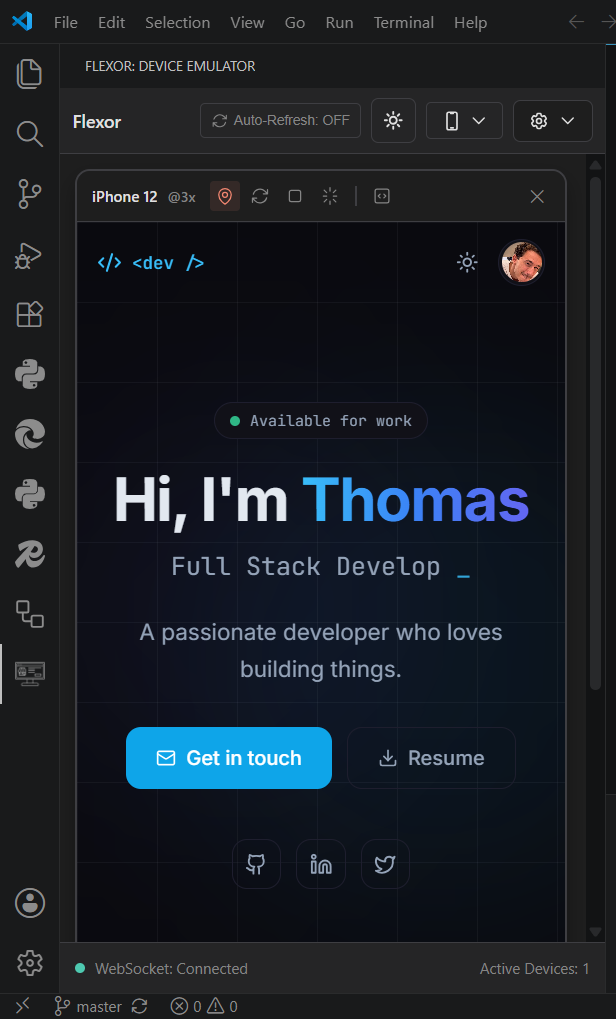The image size is (616, 1019).
Task: Go back with the left arrow
Action: point(576,22)
